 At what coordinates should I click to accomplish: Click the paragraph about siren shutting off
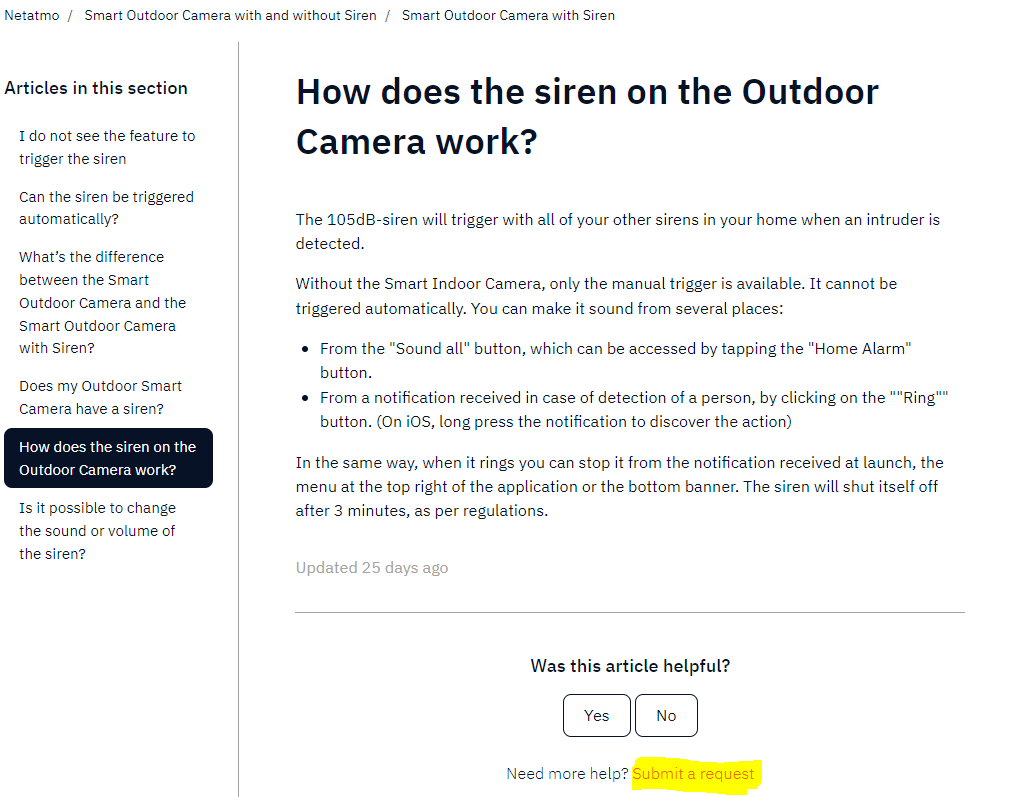click(619, 486)
